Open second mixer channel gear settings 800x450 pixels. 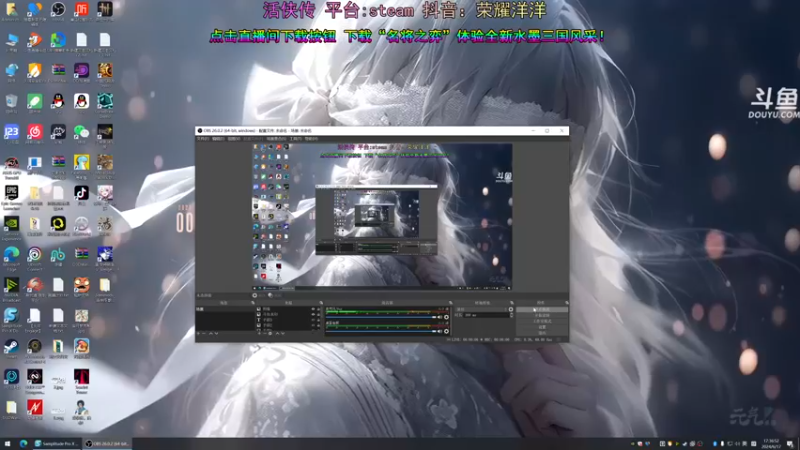point(446,331)
